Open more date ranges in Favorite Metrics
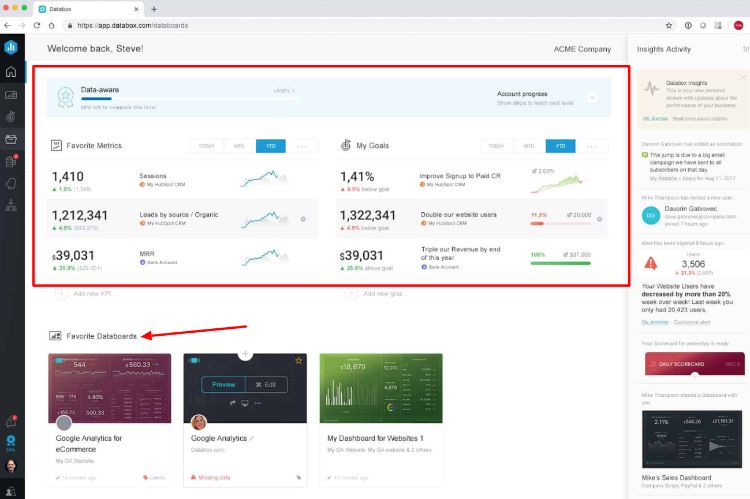 [302, 146]
